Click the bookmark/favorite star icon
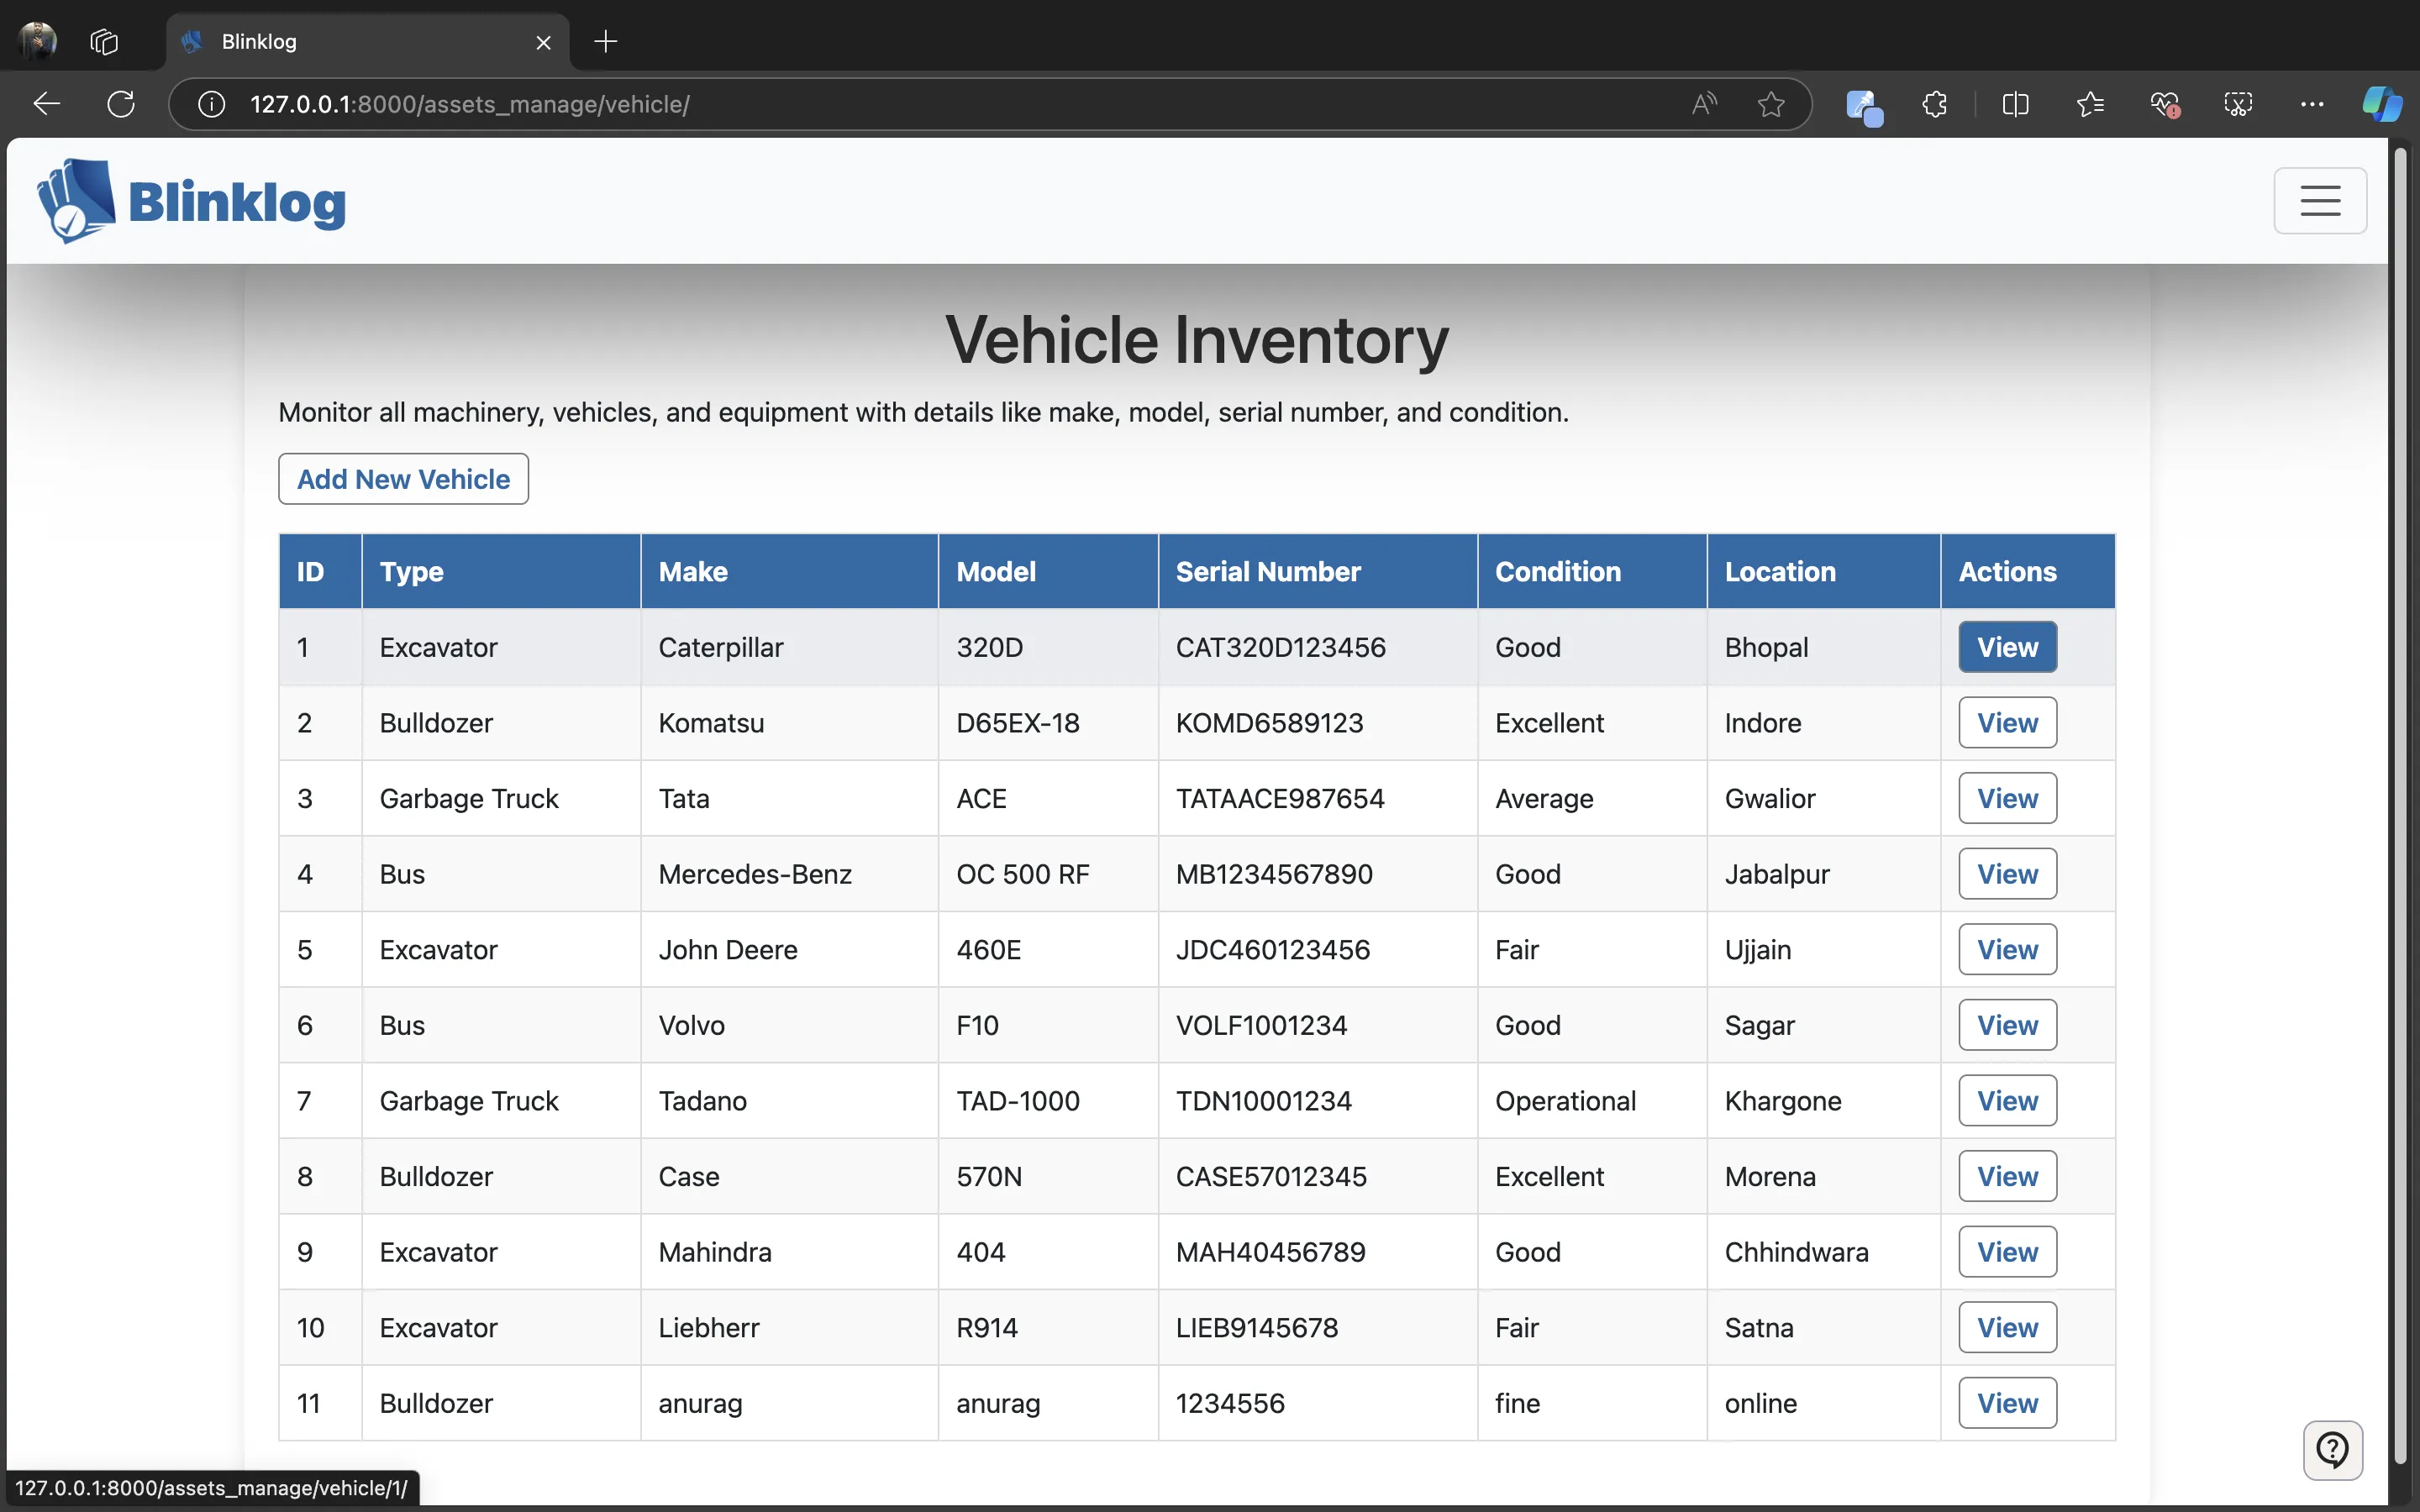2420x1512 pixels. 1772,102
